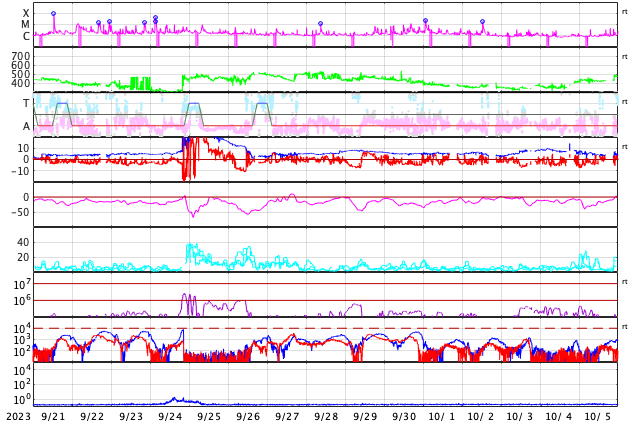Select the 40 tick on the cyan panel
This screenshot has height=424, width=634.
[x=23, y=243]
